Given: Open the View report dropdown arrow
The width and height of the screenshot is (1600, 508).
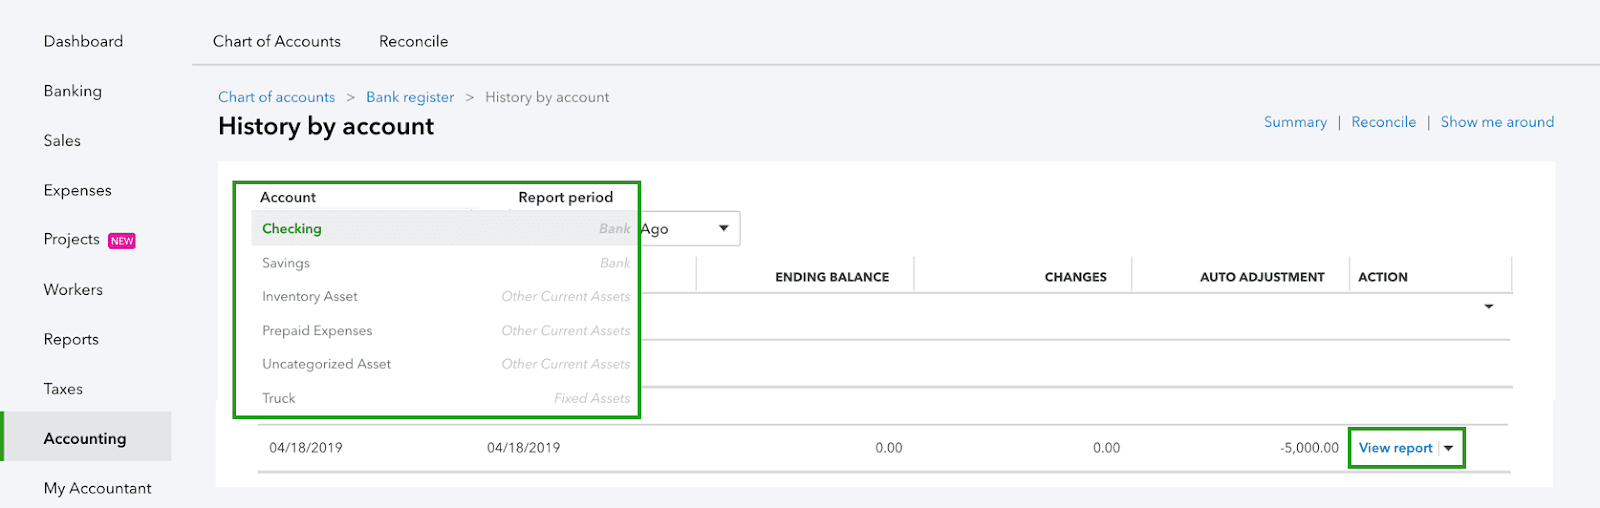Looking at the screenshot, I should coord(1449,448).
